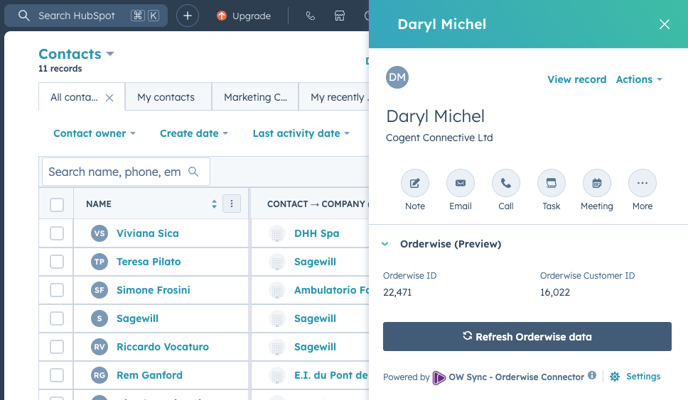
Task: Check the Simone Frosini row checkbox
Action: tap(57, 290)
